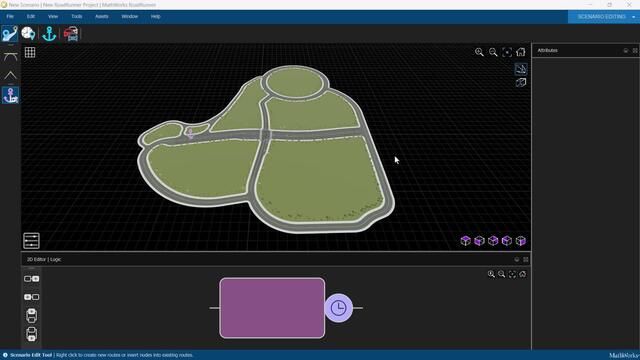Image resolution: width=640 pixels, height=360 pixels.
Task: Click the first purple cube view icon
Action: [465, 241]
